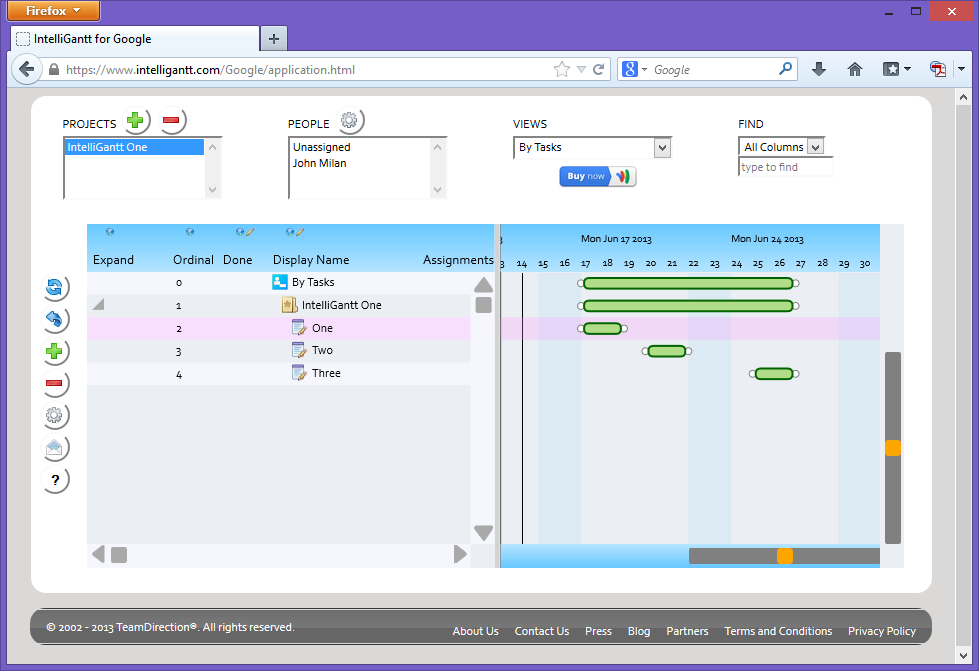The width and height of the screenshot is (979, 671).
Task: Open People settings gear icon
Action: 349,120
